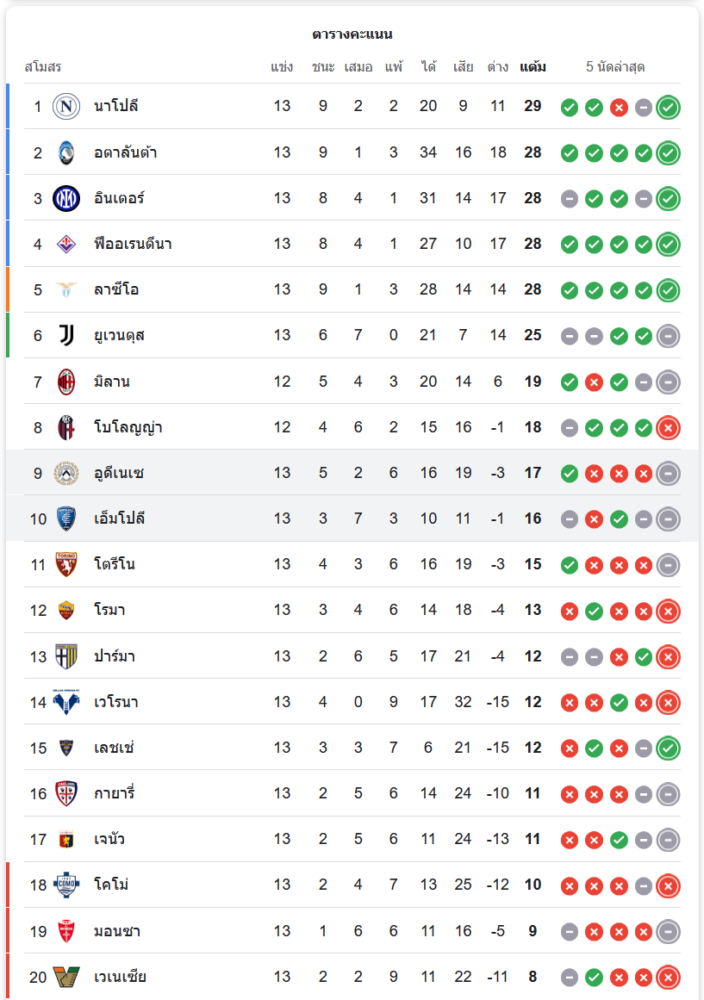Viewport: 704px width, 1000px height.
Task: Sort by the แต้ม points column header
Action: [x=533, y=67]
